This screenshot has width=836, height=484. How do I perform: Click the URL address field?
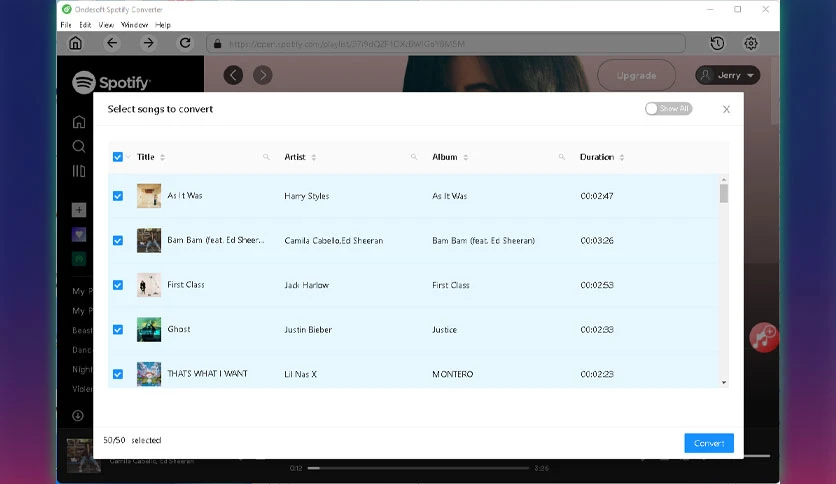click(x=445, y=44)
